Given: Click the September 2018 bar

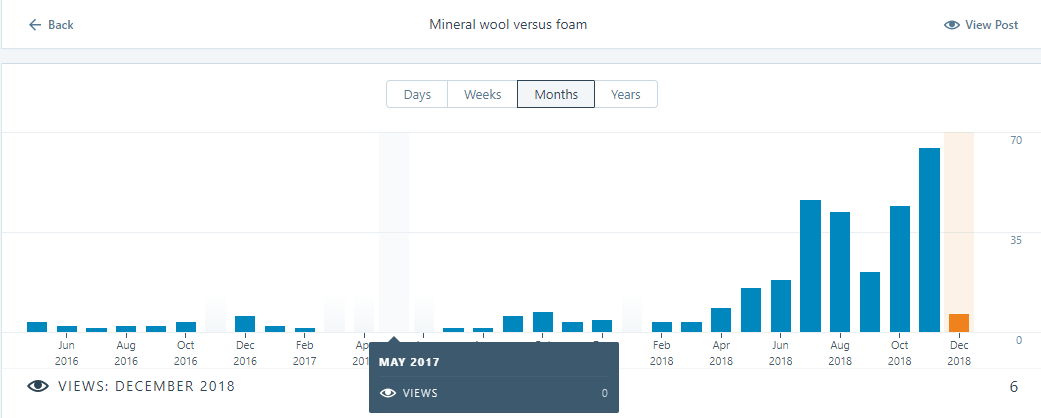Looking at the screenshot, I should pyautogui.click(x=869, y=302).
